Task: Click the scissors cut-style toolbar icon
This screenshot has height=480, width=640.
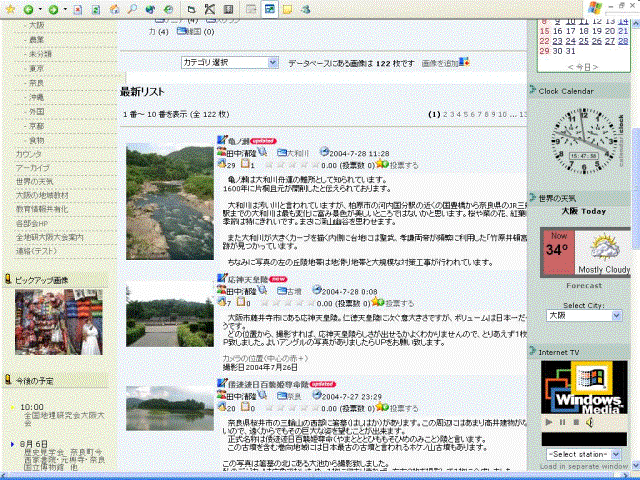Action: pos(209,9)
